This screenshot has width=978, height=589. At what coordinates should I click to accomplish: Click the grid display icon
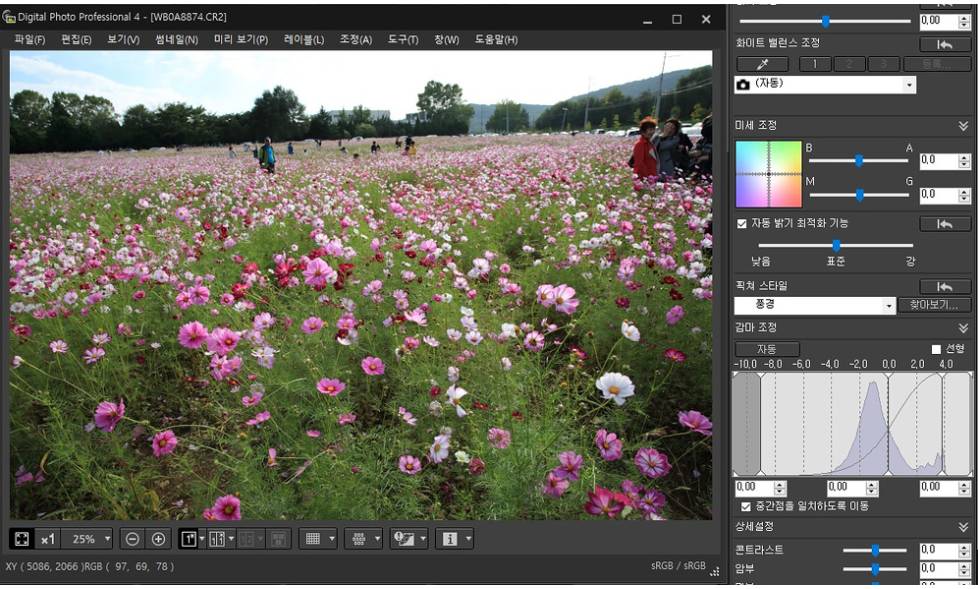(x=313, y=539)
